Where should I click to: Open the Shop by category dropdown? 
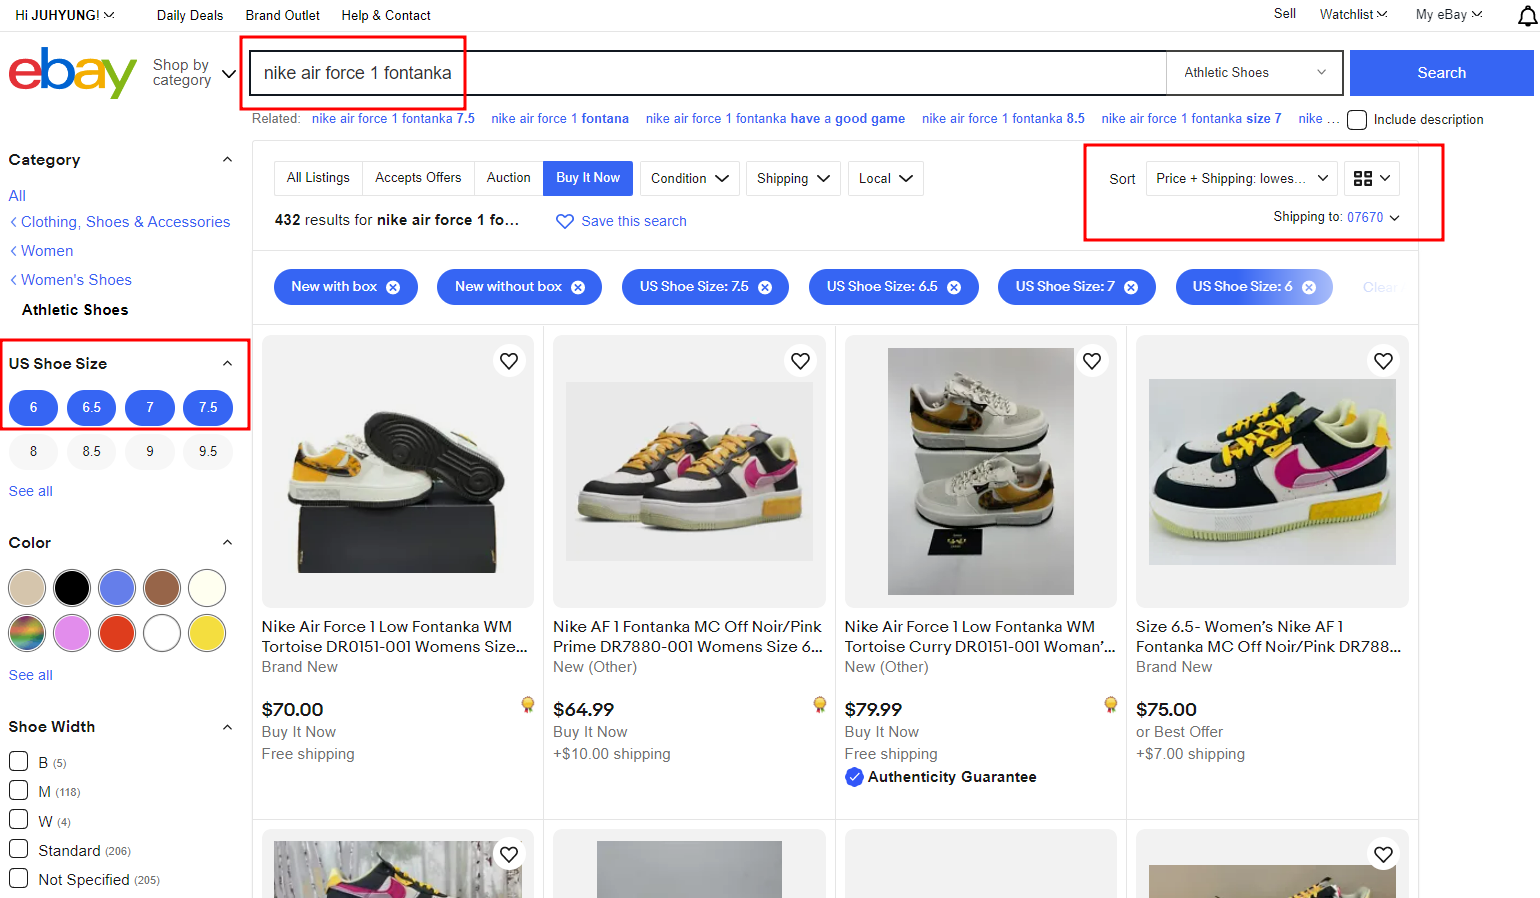tap(194, 73)
